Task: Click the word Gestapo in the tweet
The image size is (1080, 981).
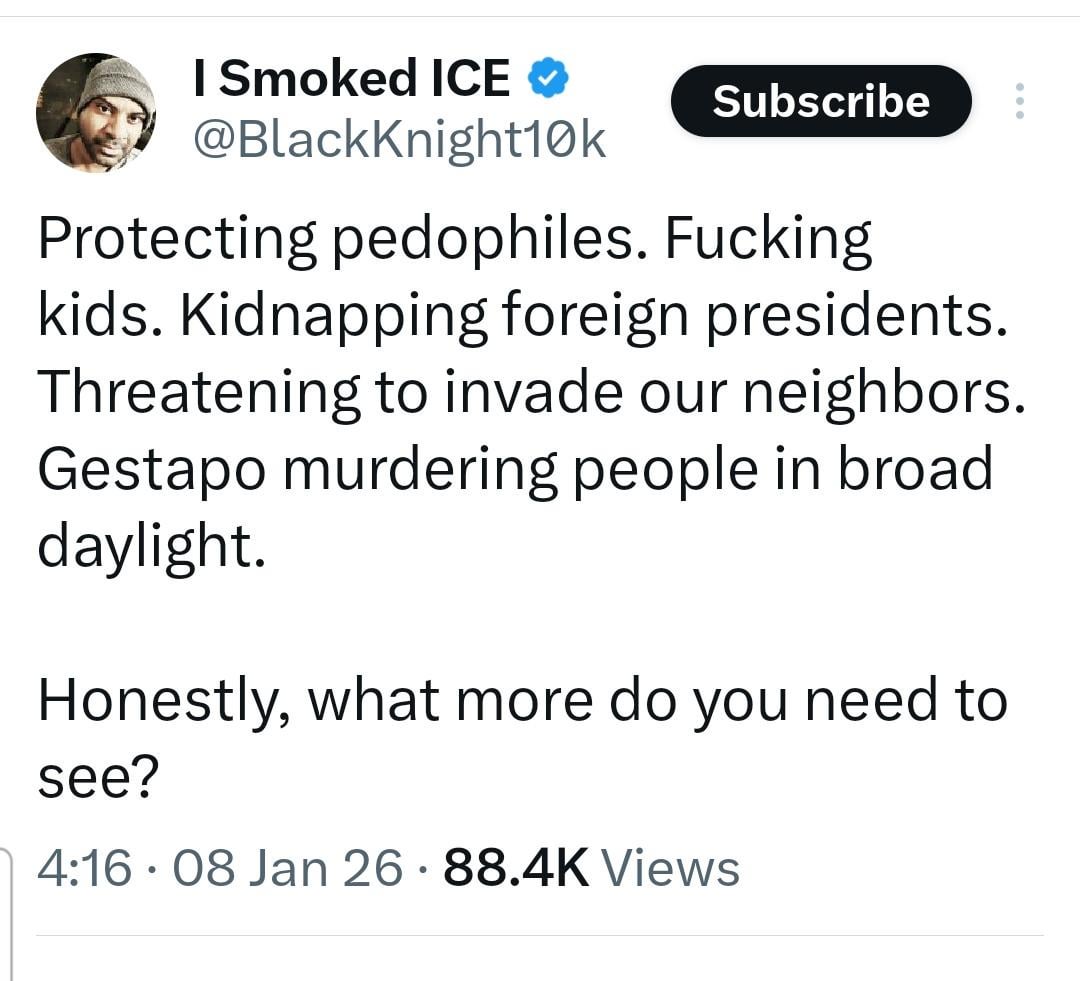Action: click(151, 470)
